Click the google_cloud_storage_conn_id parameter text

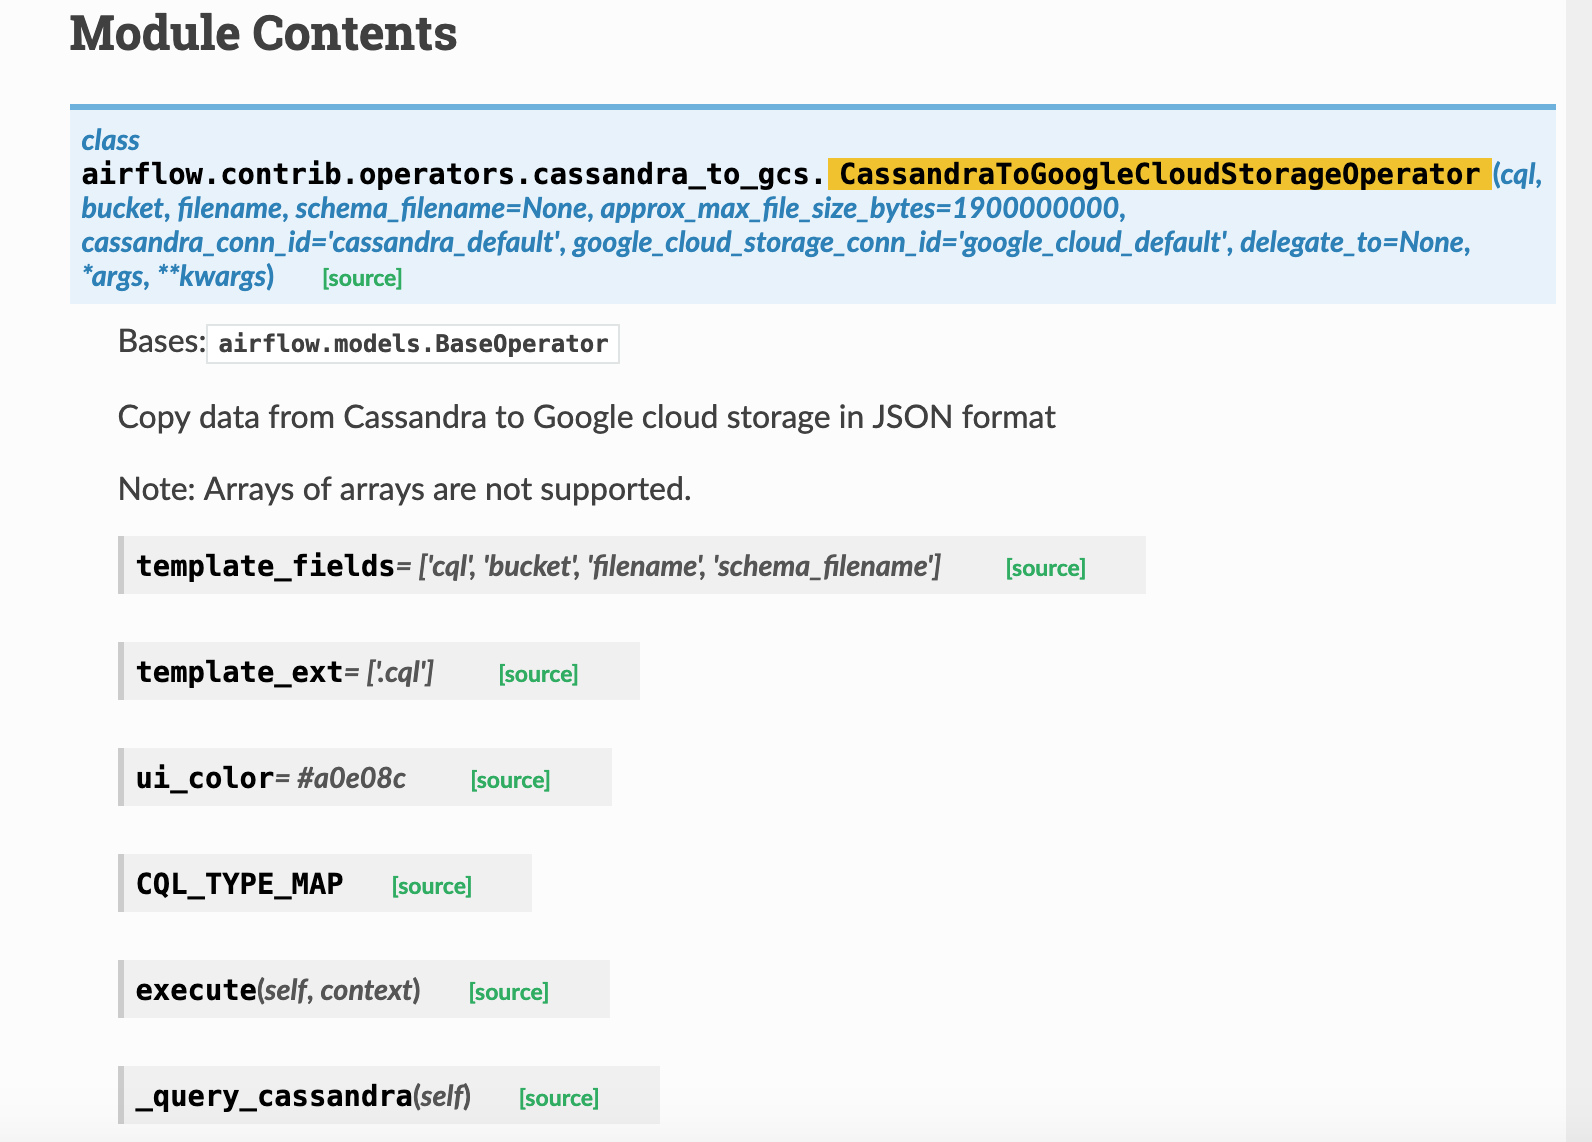[902, 242]
